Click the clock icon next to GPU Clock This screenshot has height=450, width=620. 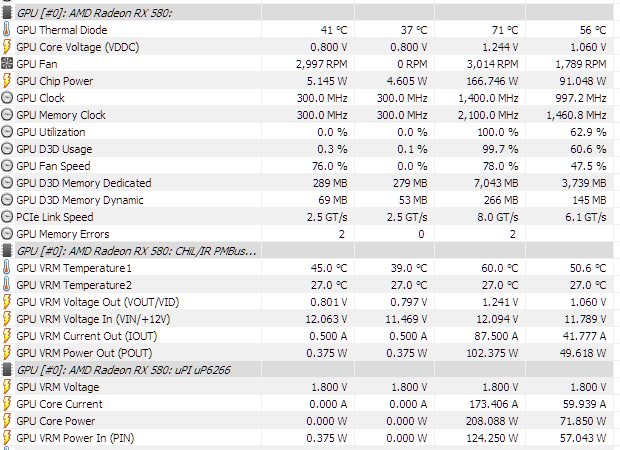[8, 98]
